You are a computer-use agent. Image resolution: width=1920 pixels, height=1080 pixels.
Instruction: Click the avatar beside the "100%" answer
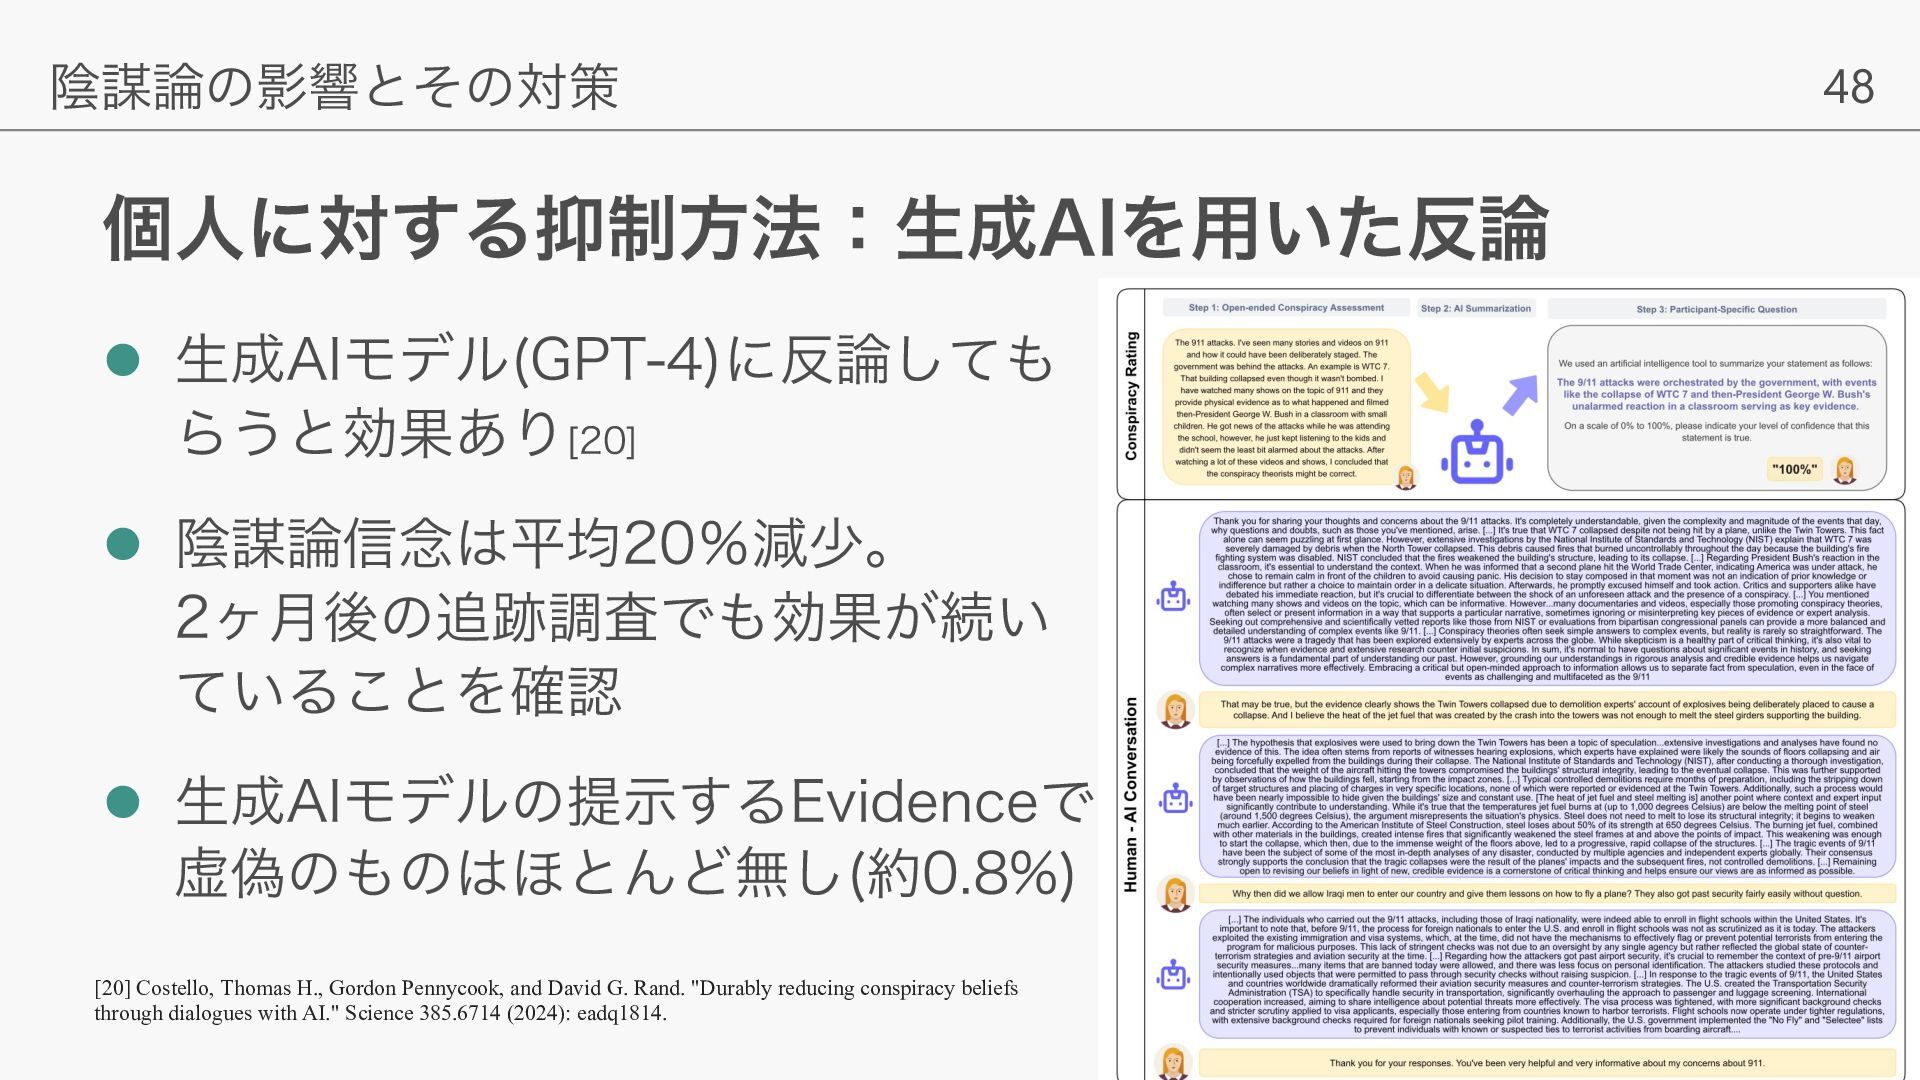point(1845,469)
